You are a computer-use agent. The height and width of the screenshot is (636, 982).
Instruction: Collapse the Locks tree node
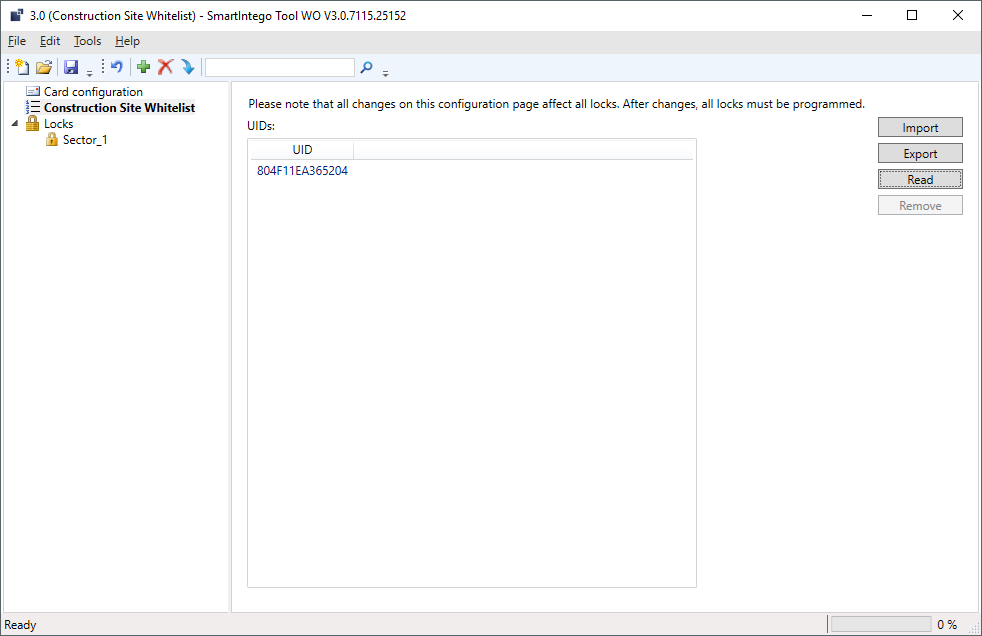(15, 124)
